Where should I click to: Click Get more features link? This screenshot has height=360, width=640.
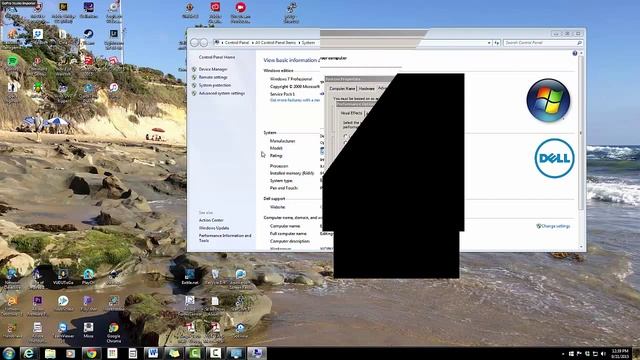click(x=295, y=100)
